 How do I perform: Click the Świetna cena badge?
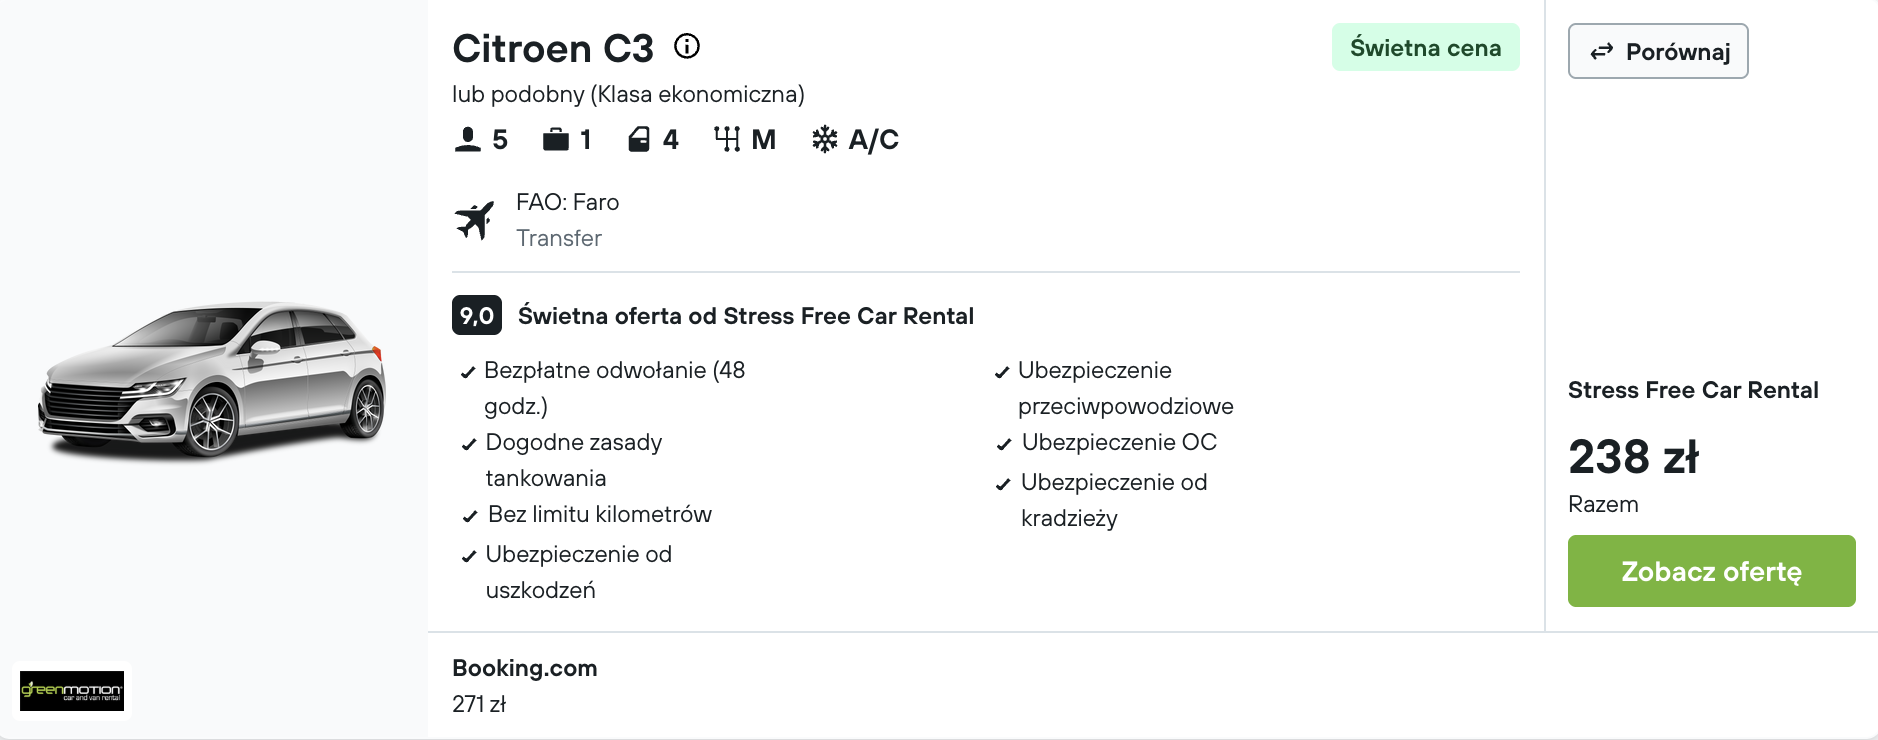point(1425,47)
